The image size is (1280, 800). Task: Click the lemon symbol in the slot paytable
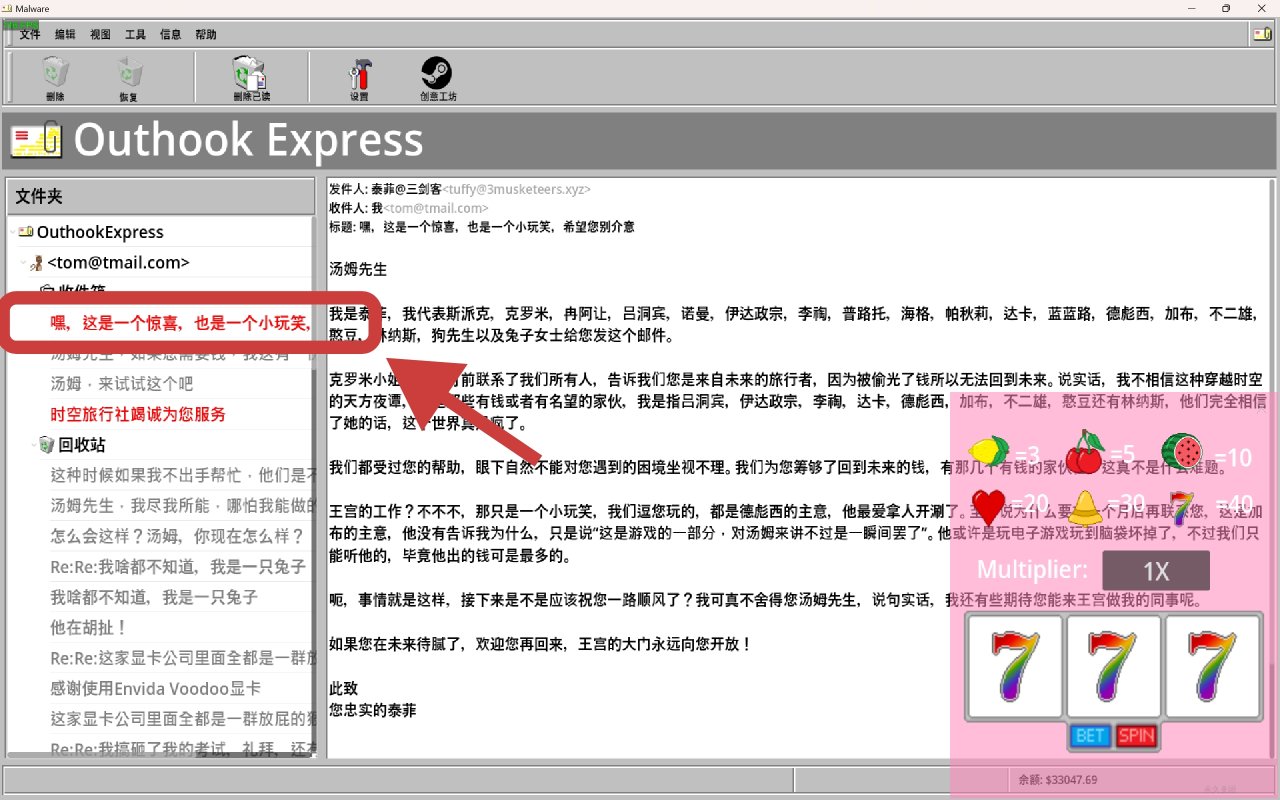[x=990, y=453]
